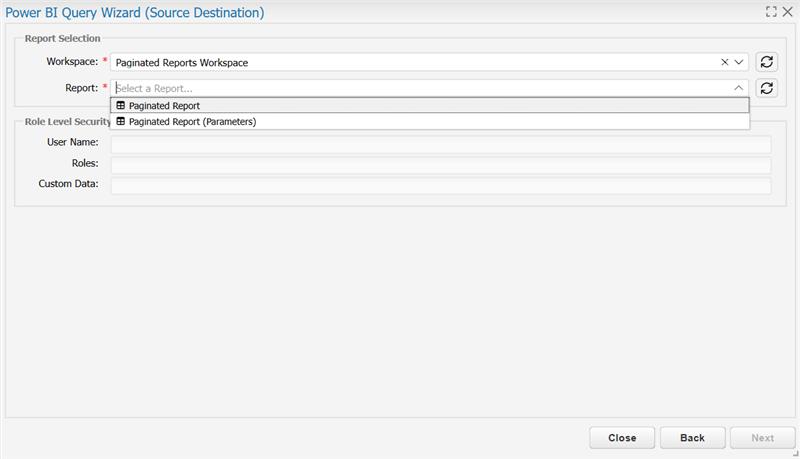
Task: Select the Paginated Report option
Action: tap(430, 106)
